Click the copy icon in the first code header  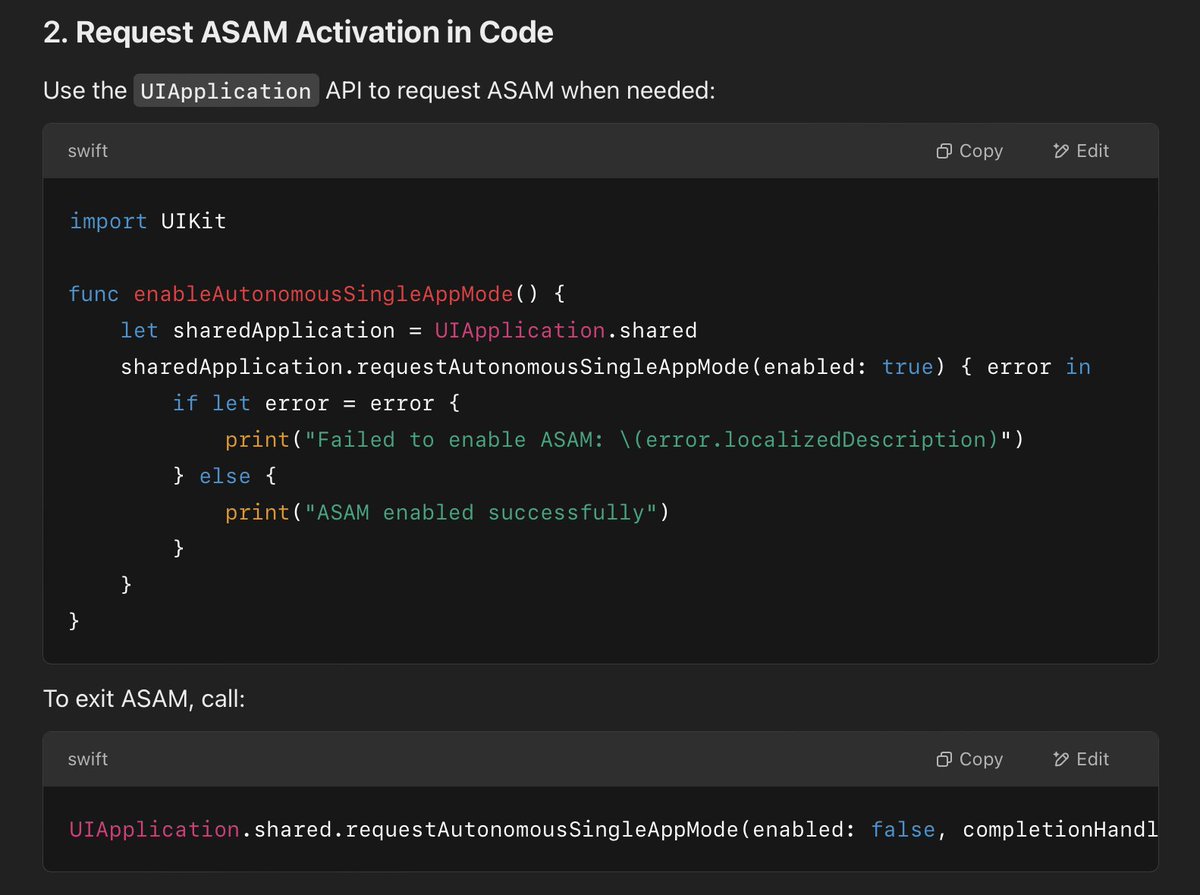(x=944, y=151)
